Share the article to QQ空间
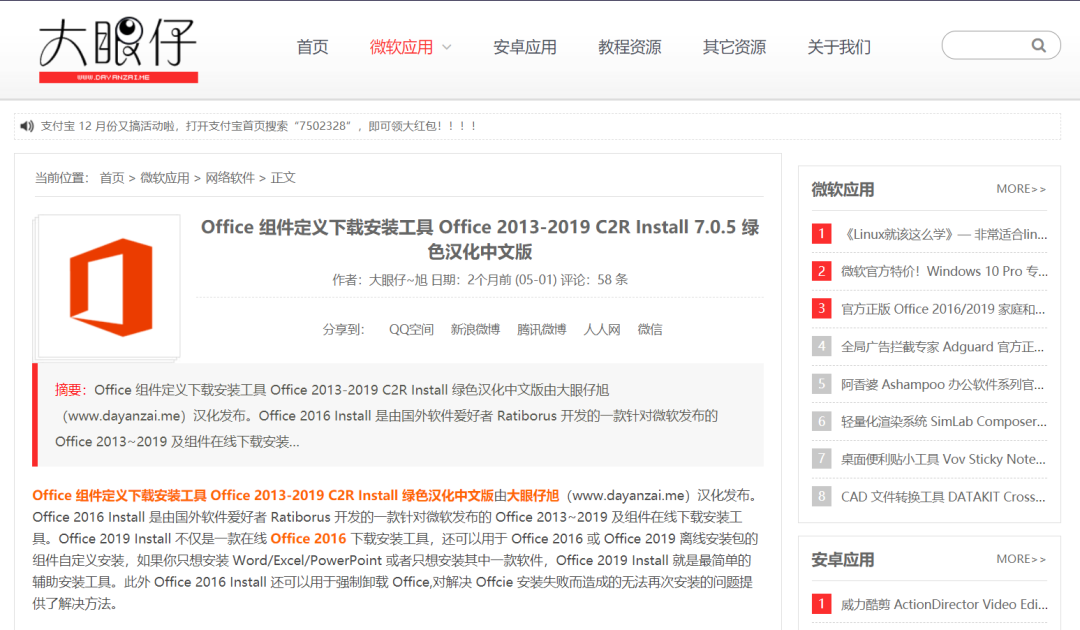The width and height of the screenshot is (1080, 630). point(411,329)
